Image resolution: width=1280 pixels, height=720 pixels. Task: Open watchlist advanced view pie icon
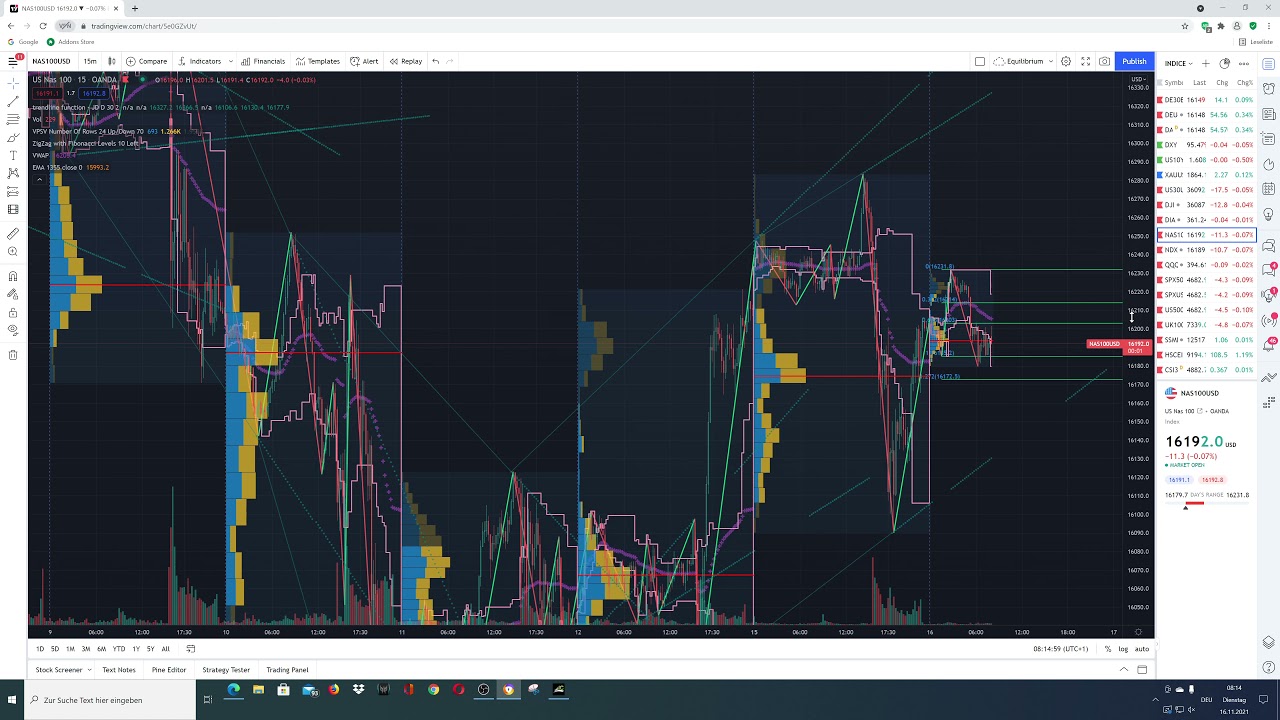point(1225,63)
